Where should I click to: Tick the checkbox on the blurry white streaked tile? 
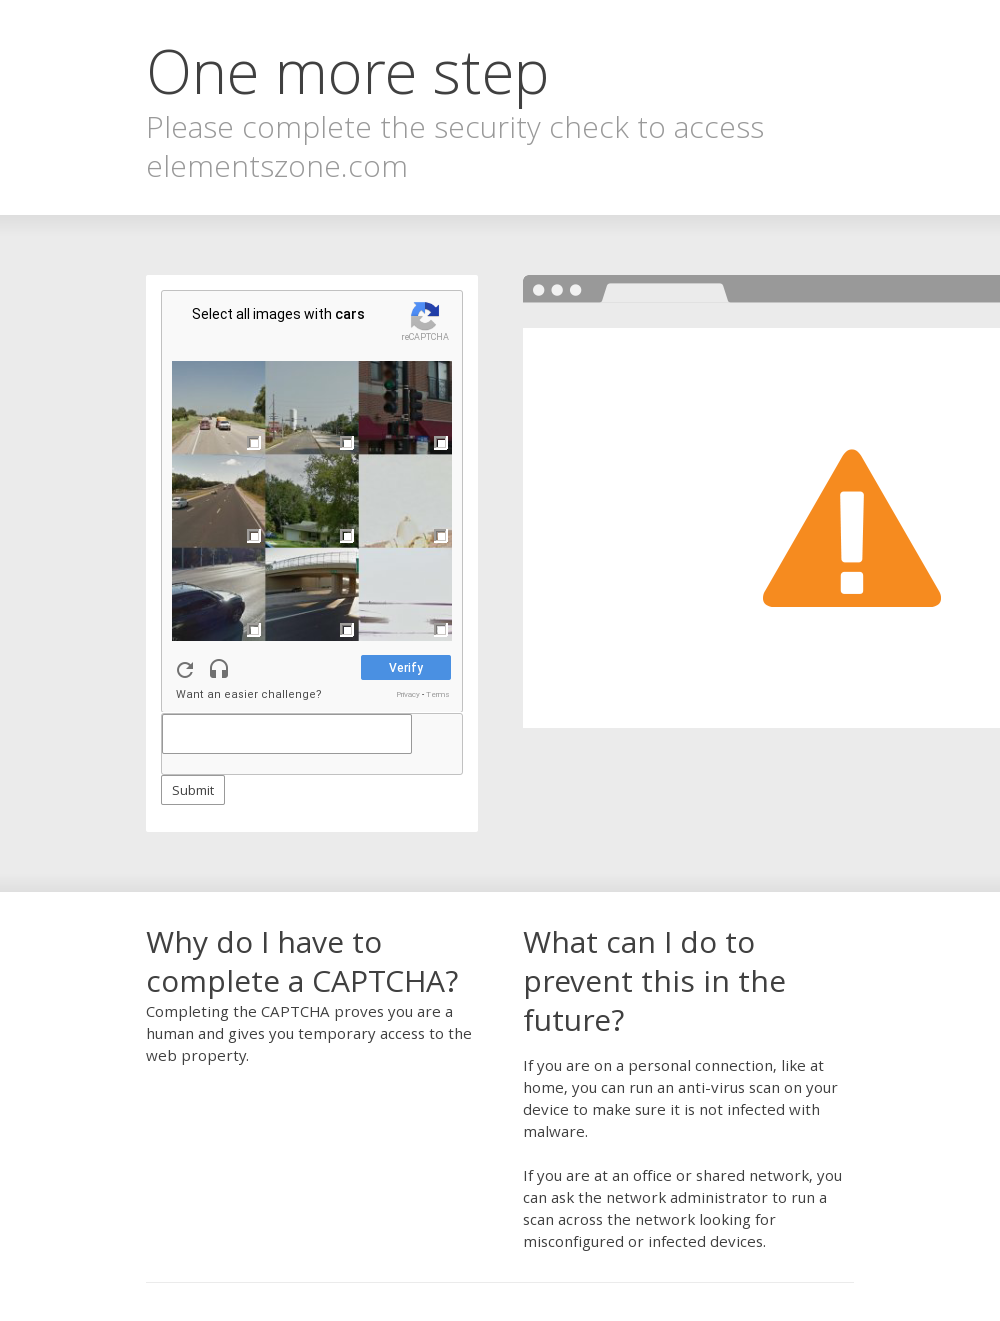[x=441, y=630]
